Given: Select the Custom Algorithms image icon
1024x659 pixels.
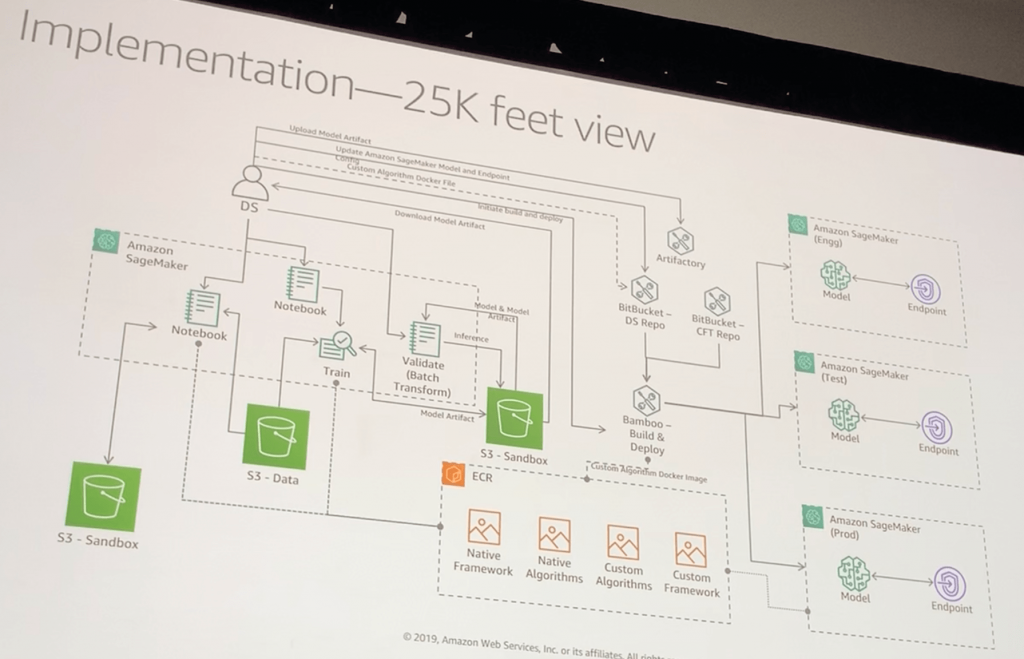Looking at the screenshot, I should click(x=623, y=542).
